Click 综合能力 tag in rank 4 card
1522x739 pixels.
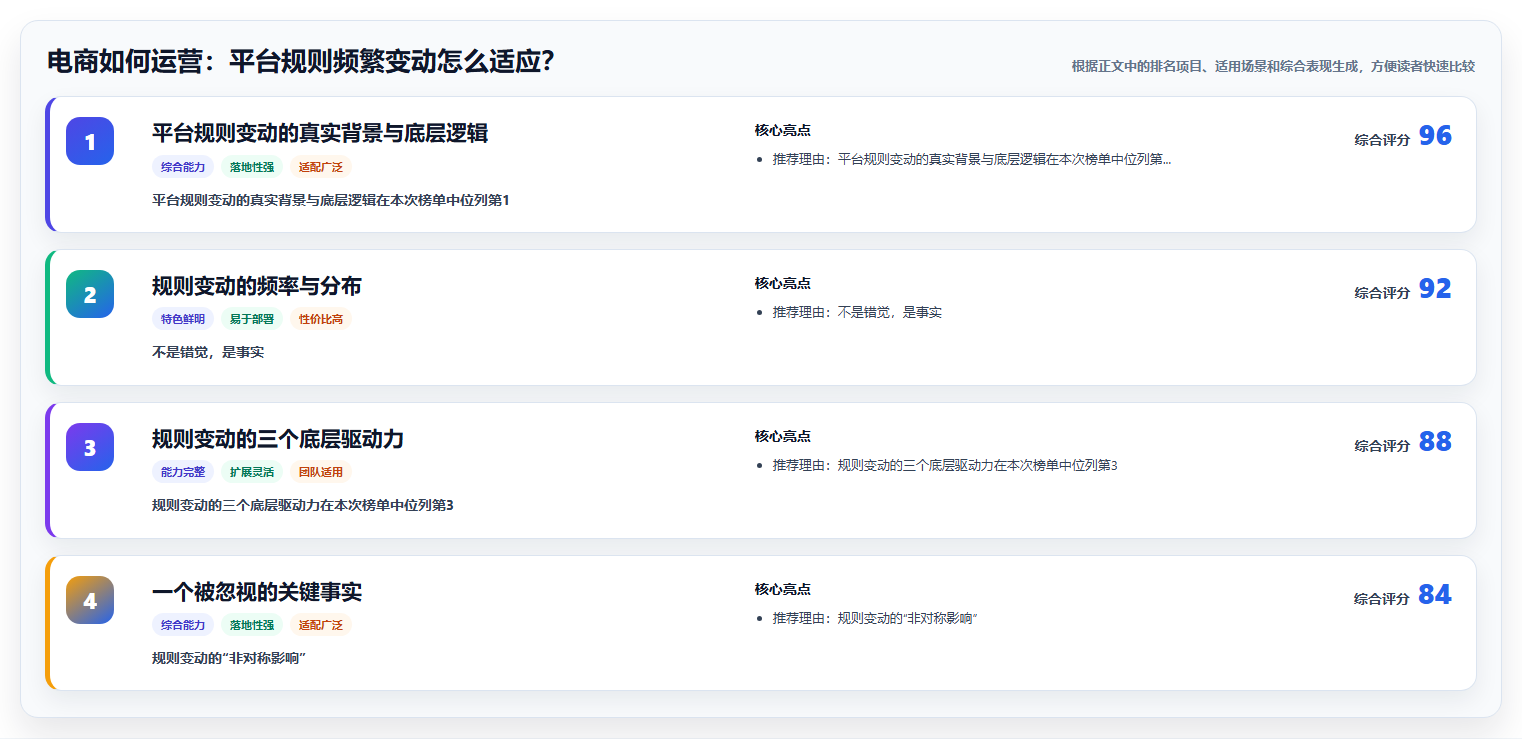(x=183, y=625)
